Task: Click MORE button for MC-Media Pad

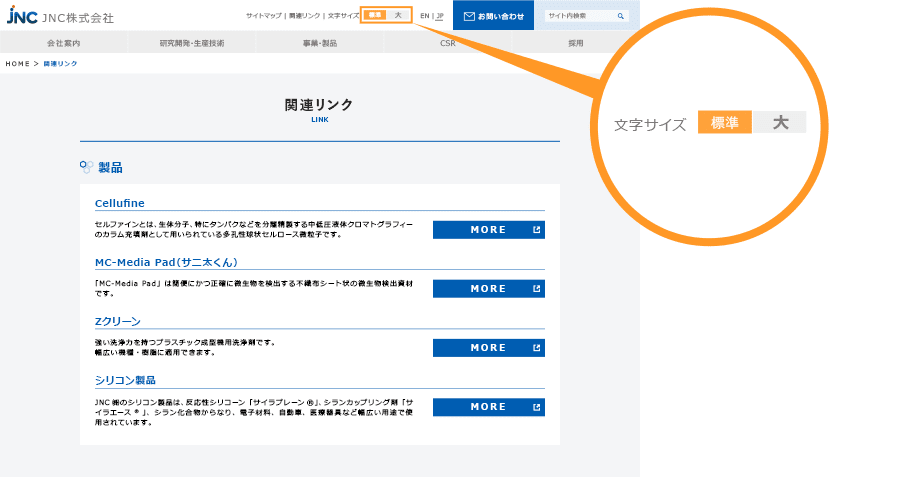Action: pos(488,288)
